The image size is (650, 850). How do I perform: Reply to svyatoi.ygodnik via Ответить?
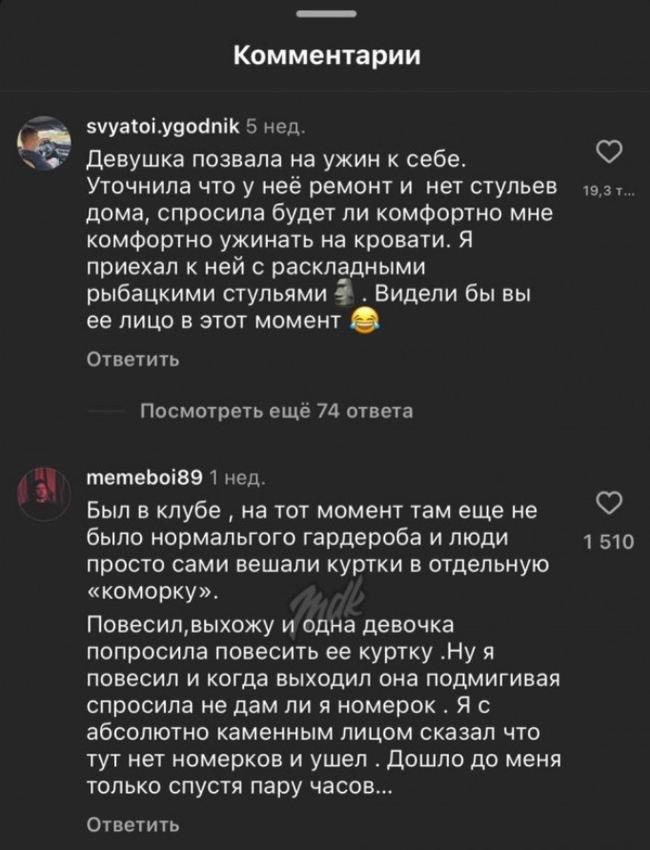[133, 360]
